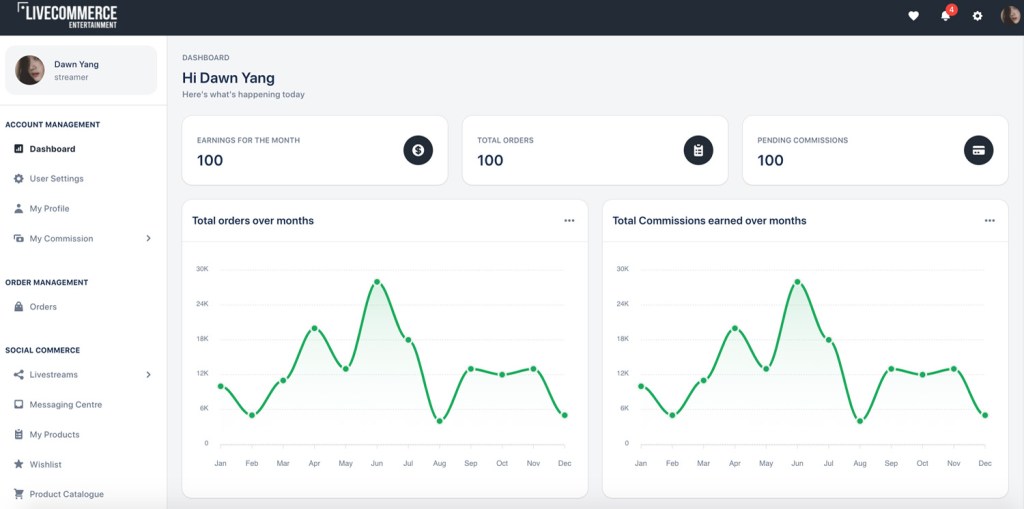
Task: Click the LiveCommerce Entertainment logo
Action: [67, 16]
